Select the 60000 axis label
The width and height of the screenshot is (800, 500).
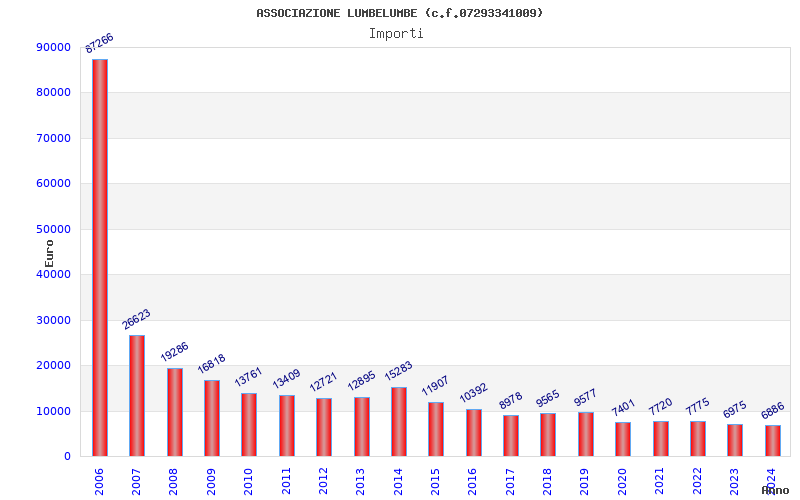coord(54,184)
